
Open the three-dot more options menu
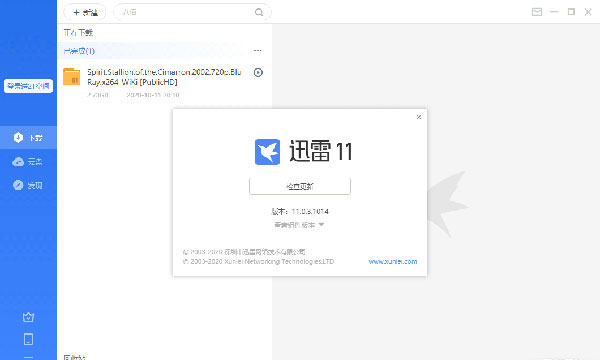tap(258, 50)
